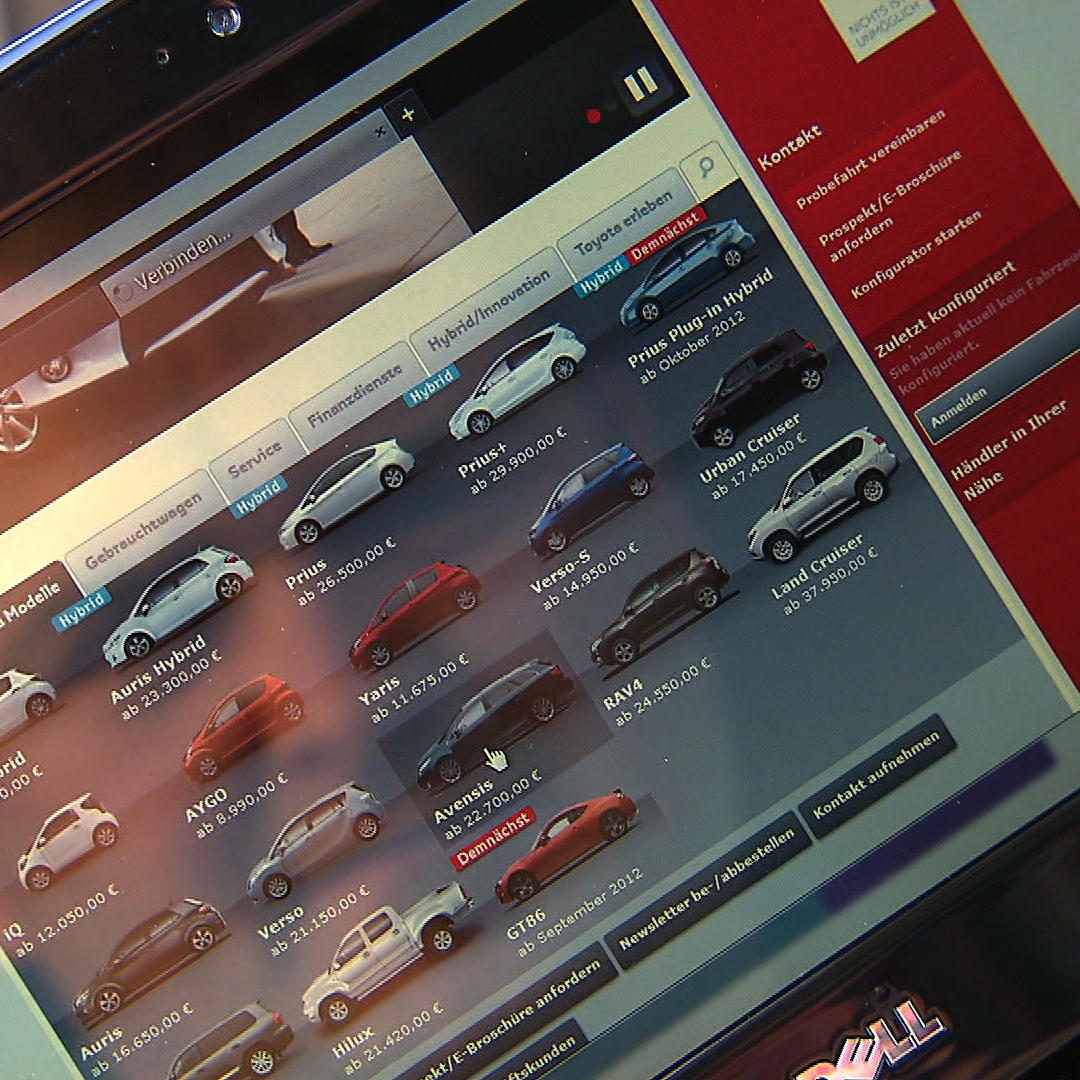Open the Konfigurator starten link
The height and width of the screenshot is (1080, 1080).
pyautogui.click(x=916, y=255)
